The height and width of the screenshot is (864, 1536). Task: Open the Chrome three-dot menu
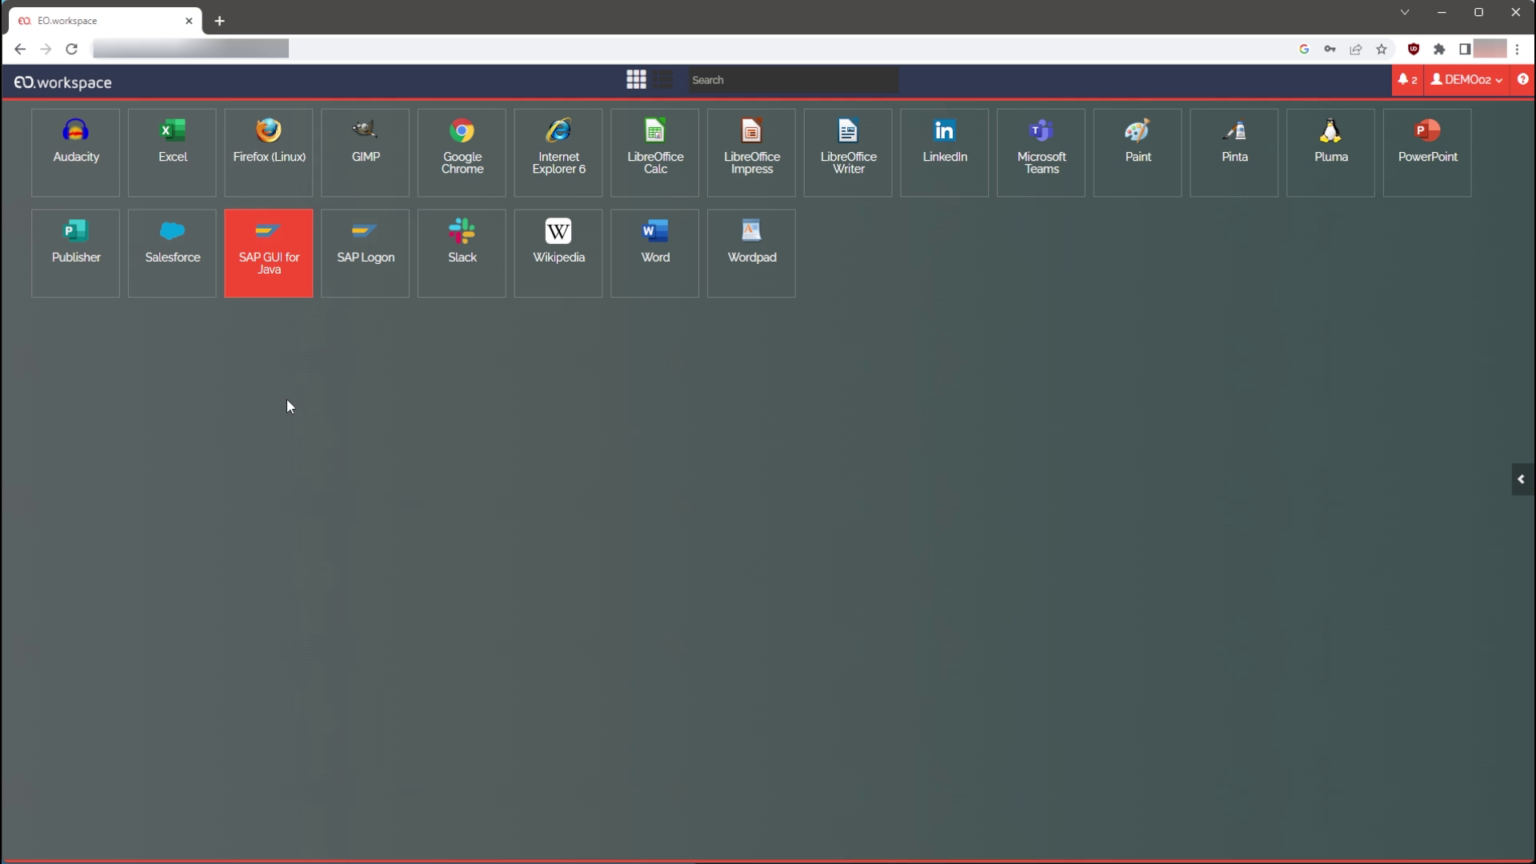1517,49
